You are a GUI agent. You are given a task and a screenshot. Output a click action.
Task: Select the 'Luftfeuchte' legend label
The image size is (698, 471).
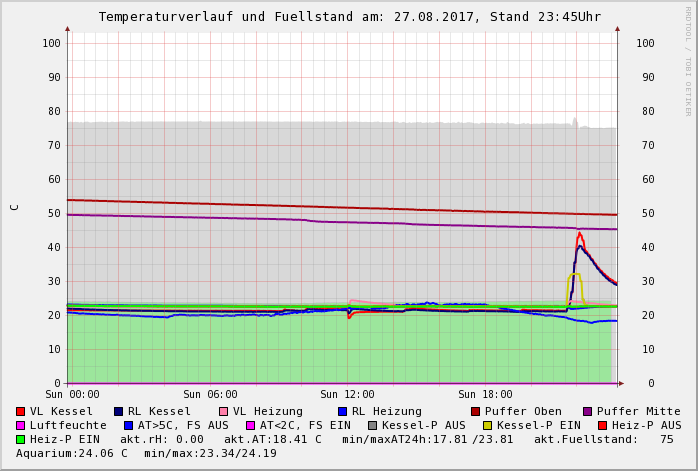pos(68,426)
